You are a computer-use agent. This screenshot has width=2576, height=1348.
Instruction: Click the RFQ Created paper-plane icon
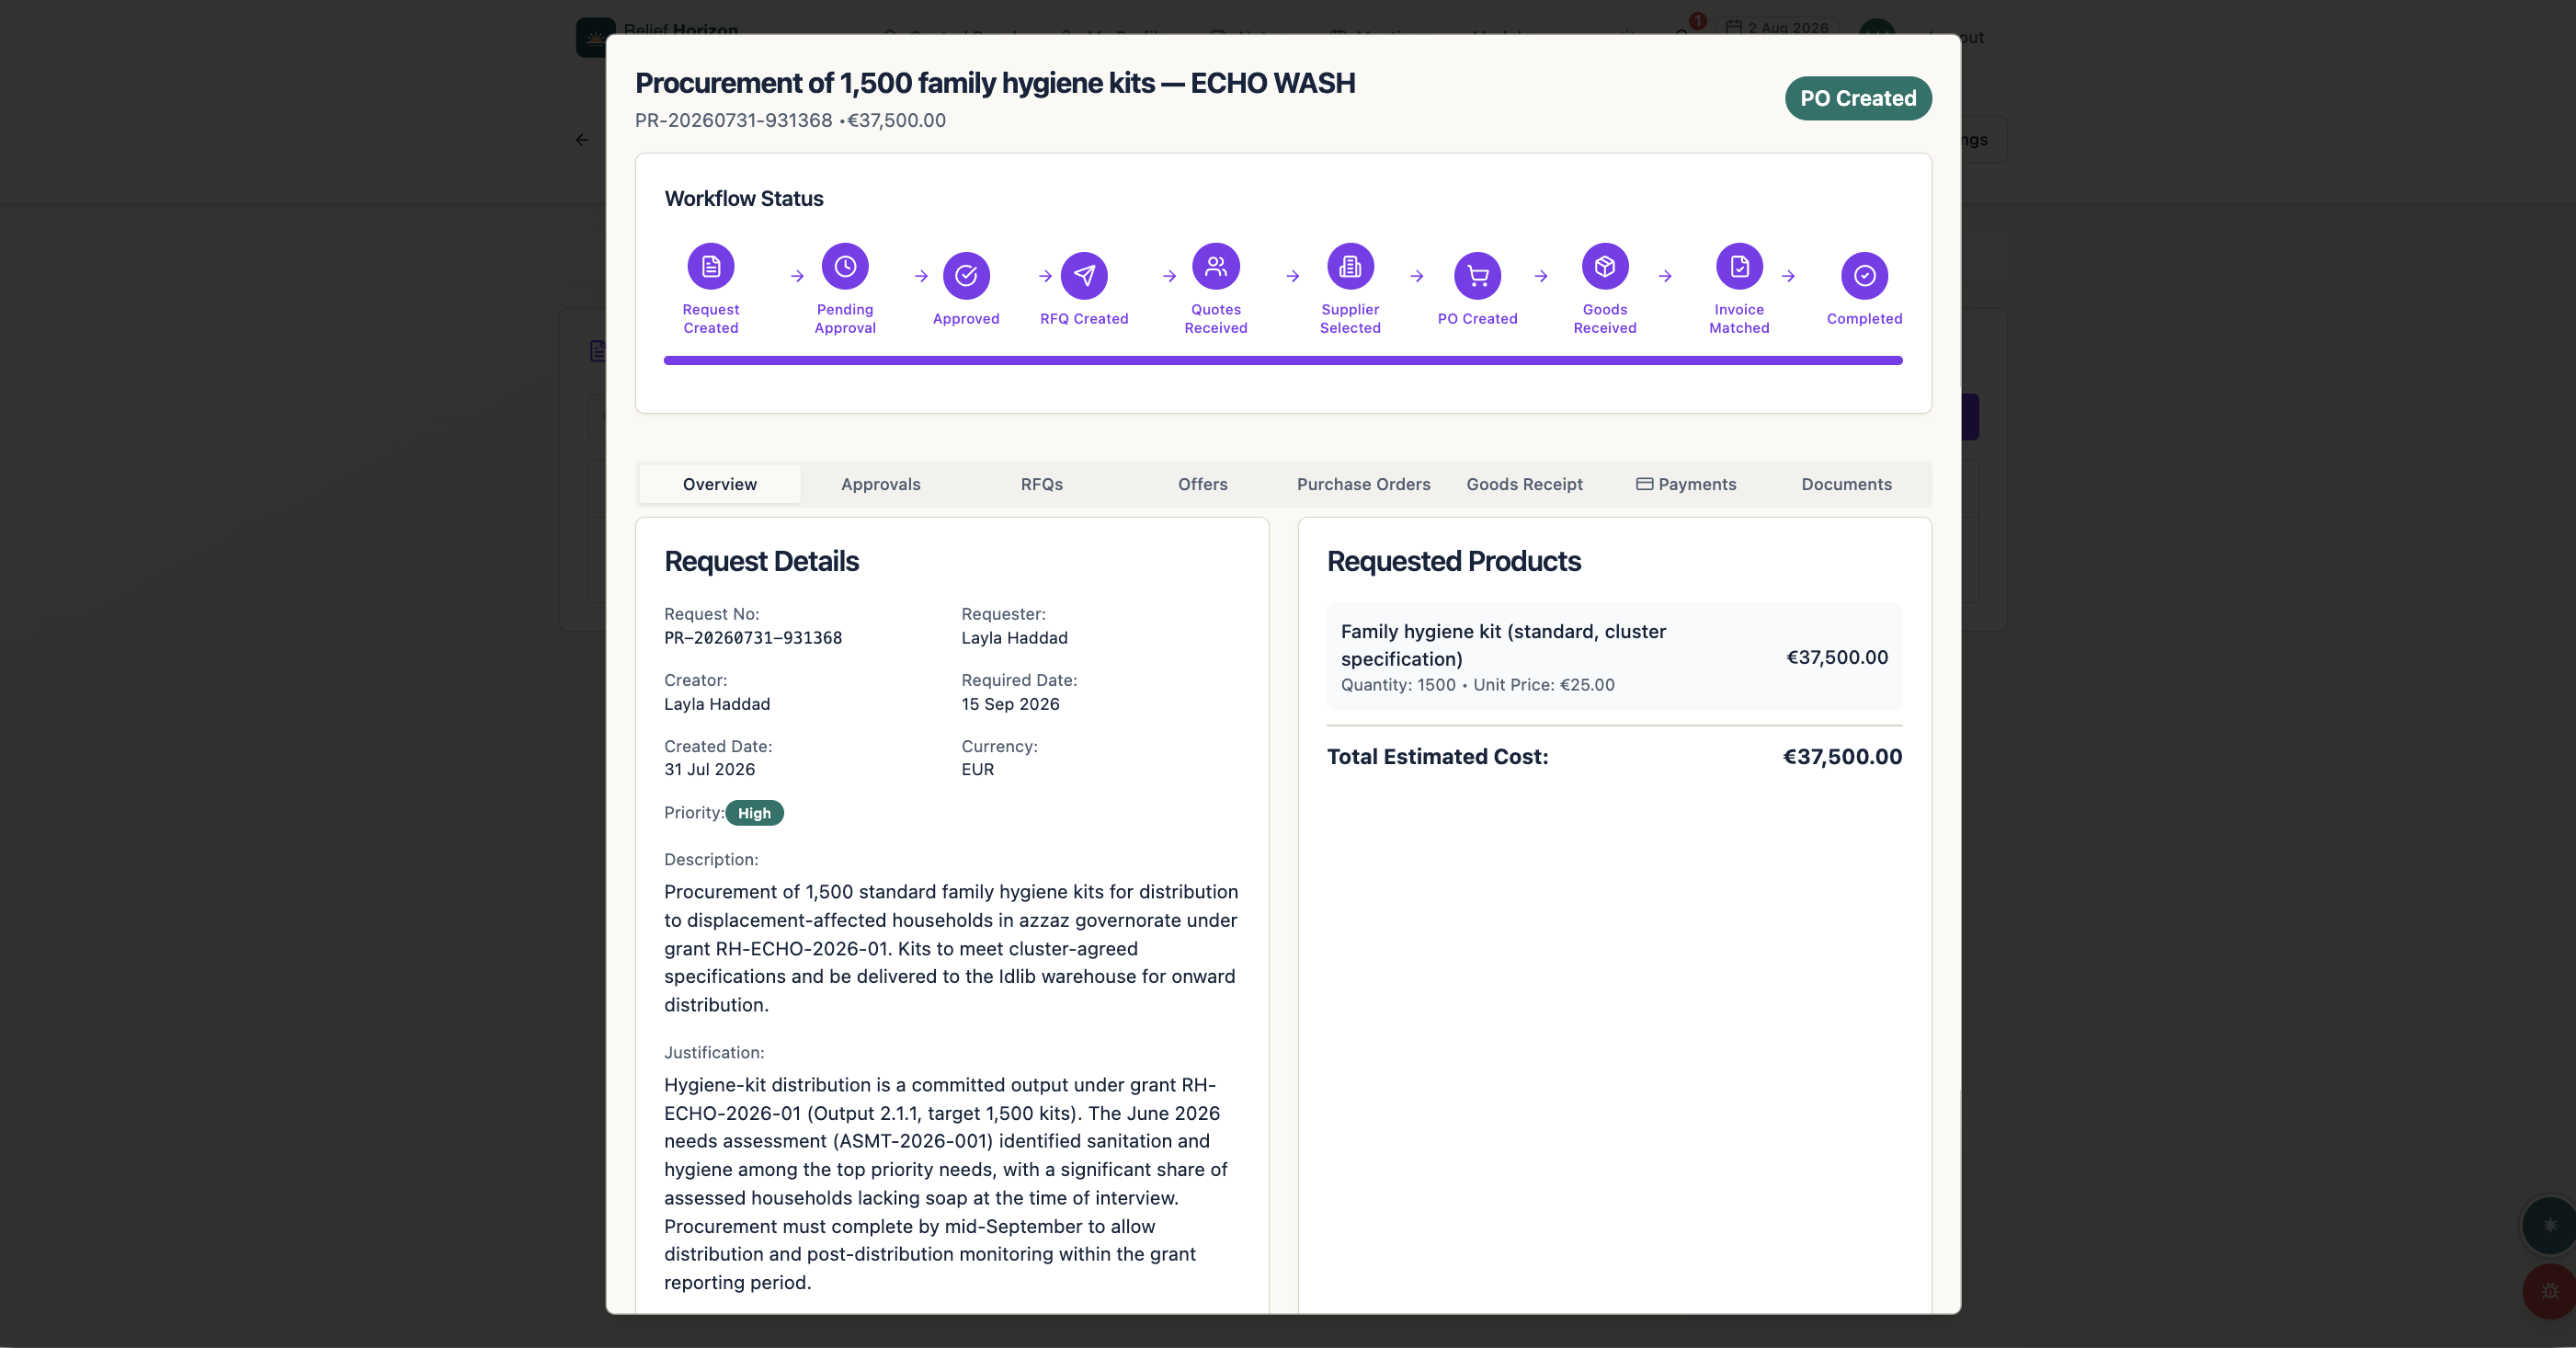tap(1084, 275)
